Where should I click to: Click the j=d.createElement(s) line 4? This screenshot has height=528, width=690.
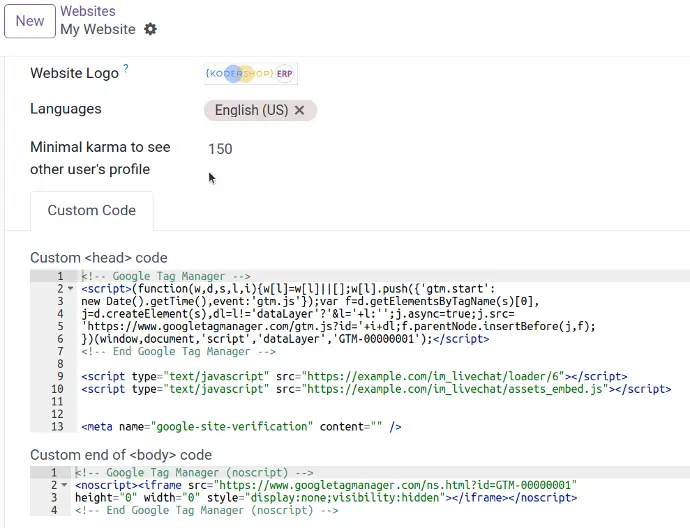point(297,314)
